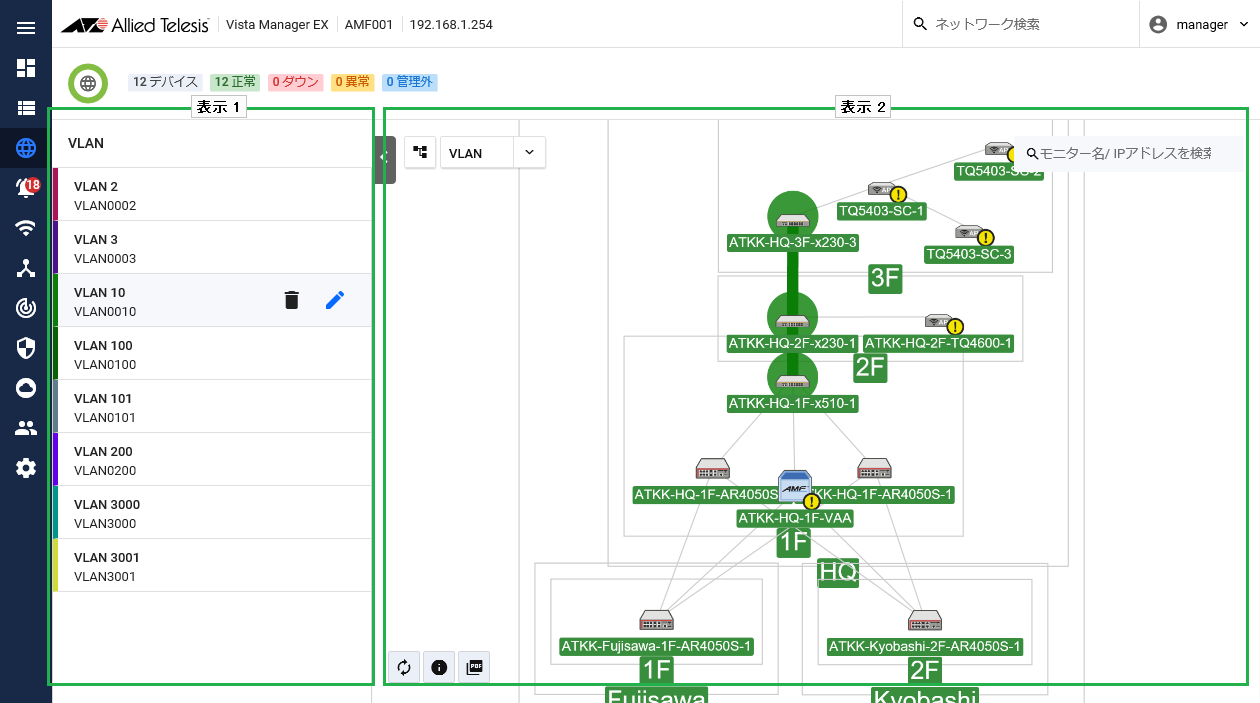Click the 0 ダウン status badge

click(296, 82)
